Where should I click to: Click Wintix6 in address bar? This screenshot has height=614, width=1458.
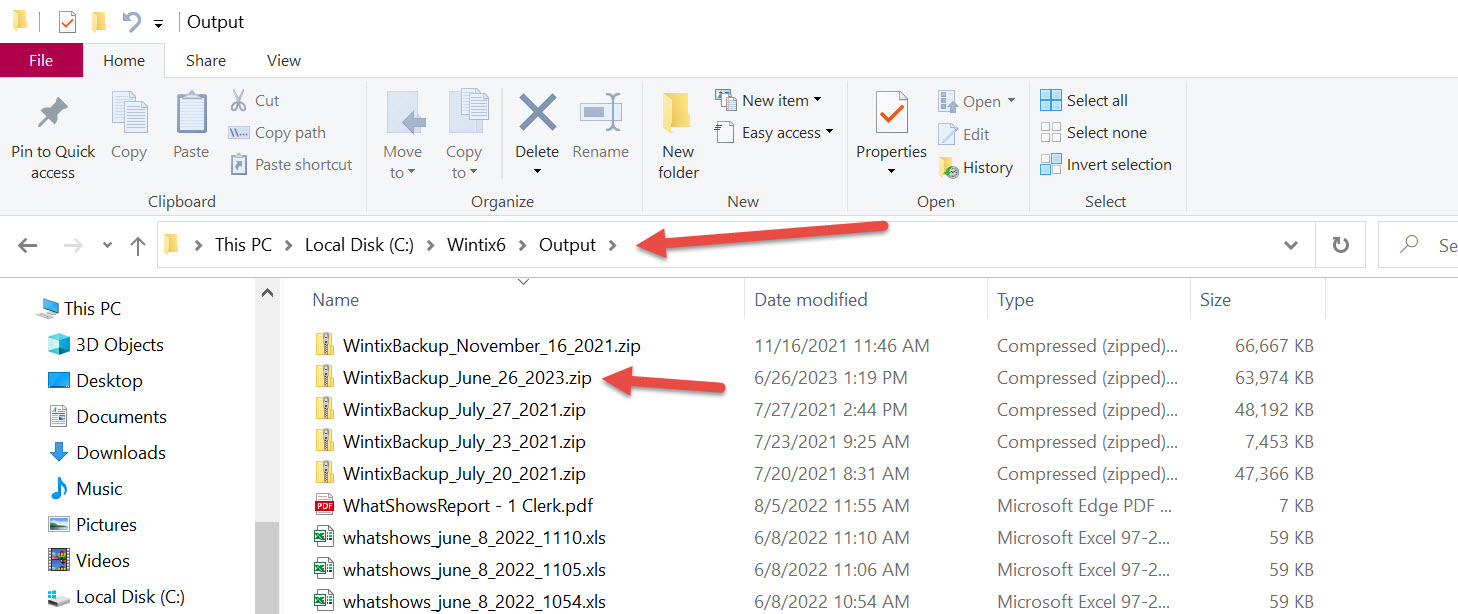tap(478, 245)
